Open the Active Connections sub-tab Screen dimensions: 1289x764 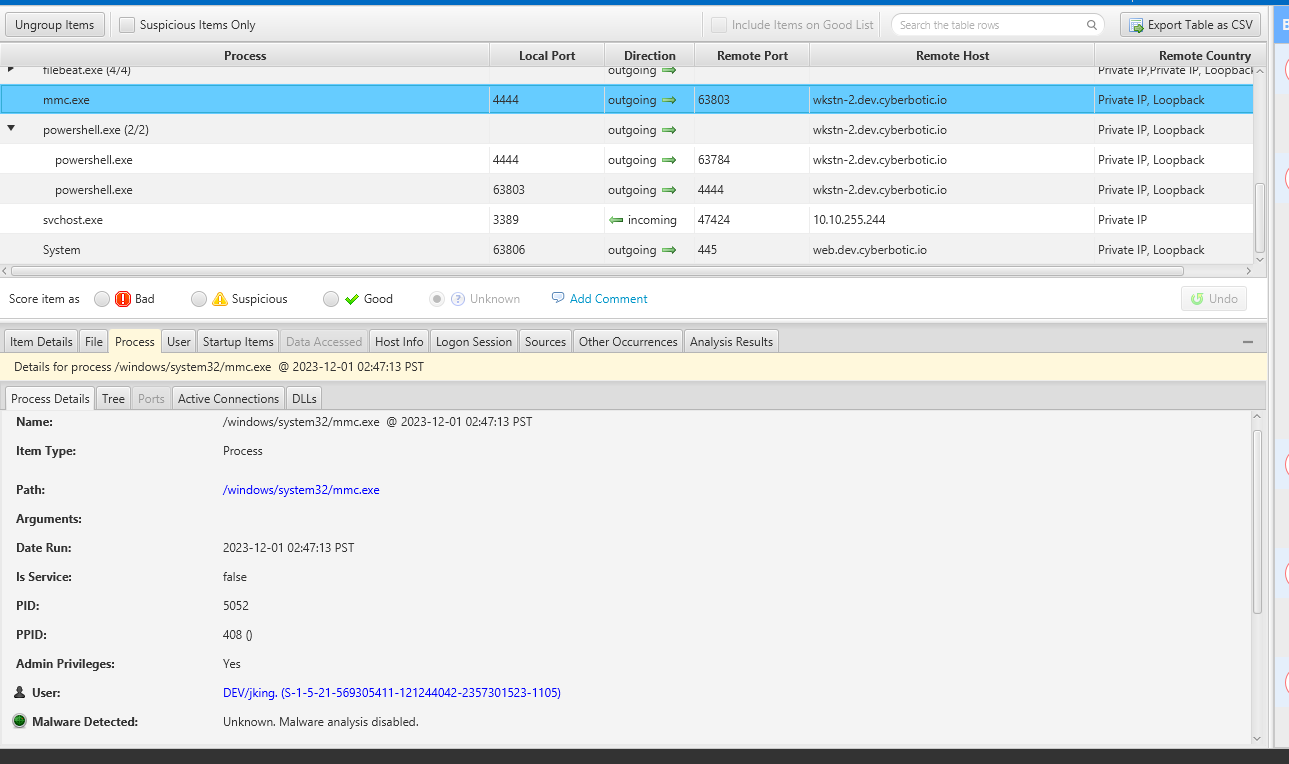pos(228,399)
